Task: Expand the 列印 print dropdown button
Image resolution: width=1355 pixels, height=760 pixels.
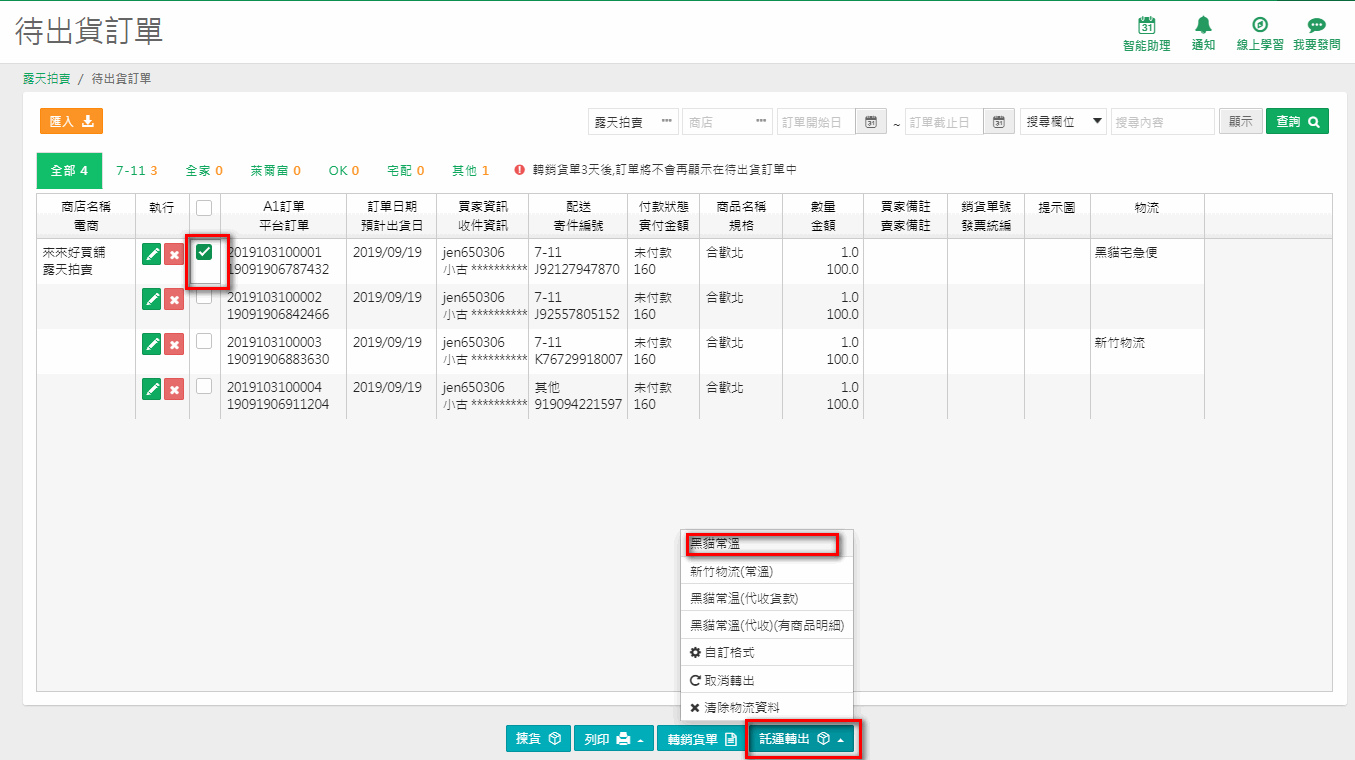Action: click(614, 739)
